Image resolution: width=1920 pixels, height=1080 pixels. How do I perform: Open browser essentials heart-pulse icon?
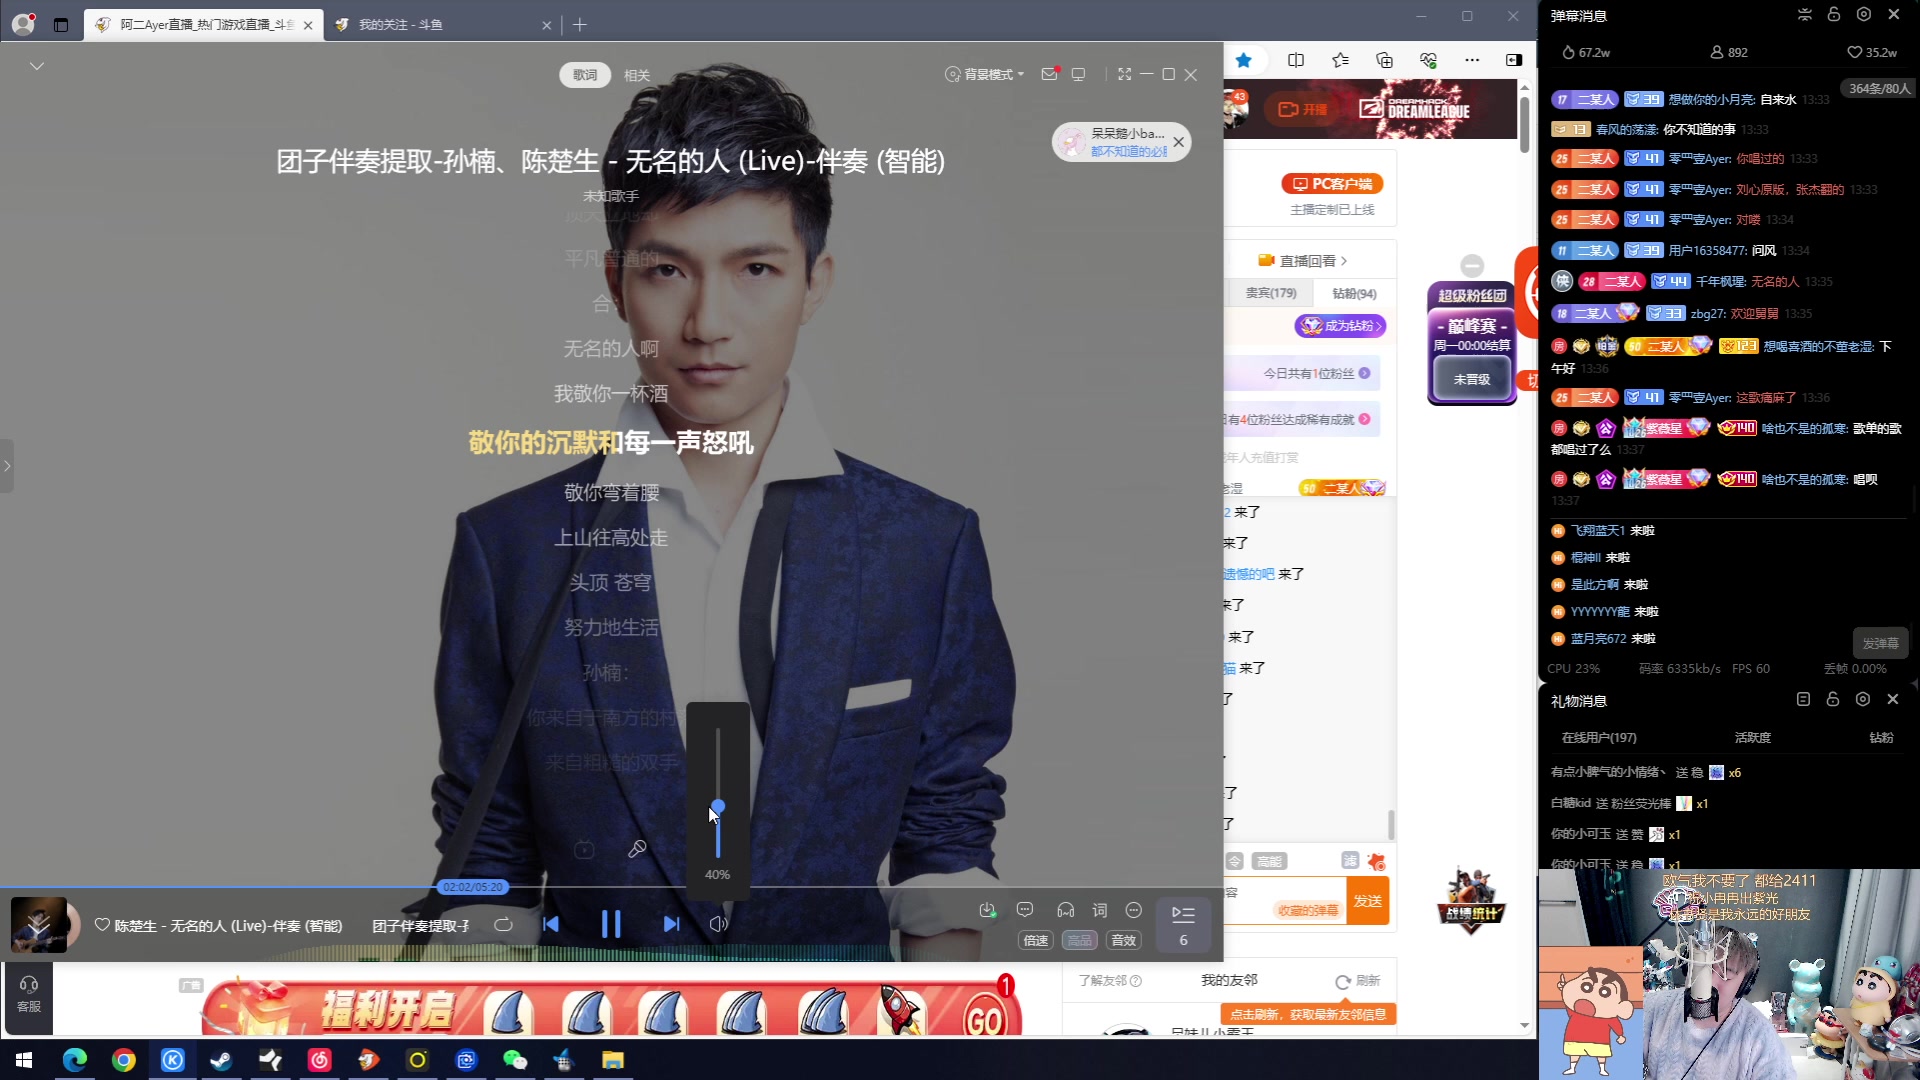click(1428, 60)
